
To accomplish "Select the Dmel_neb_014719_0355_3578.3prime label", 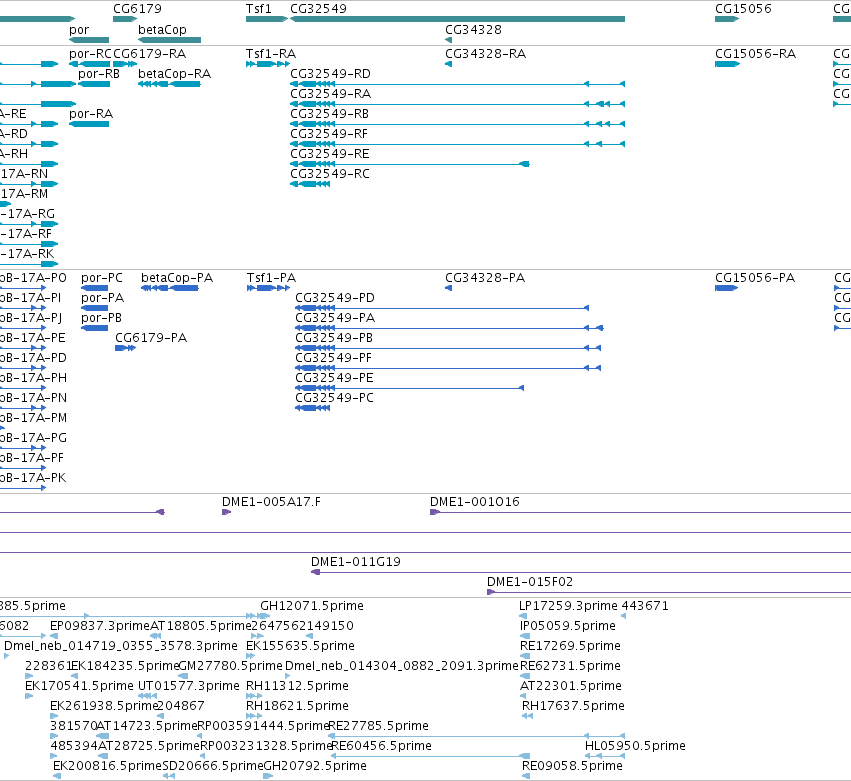I will (x=120, y=646).
